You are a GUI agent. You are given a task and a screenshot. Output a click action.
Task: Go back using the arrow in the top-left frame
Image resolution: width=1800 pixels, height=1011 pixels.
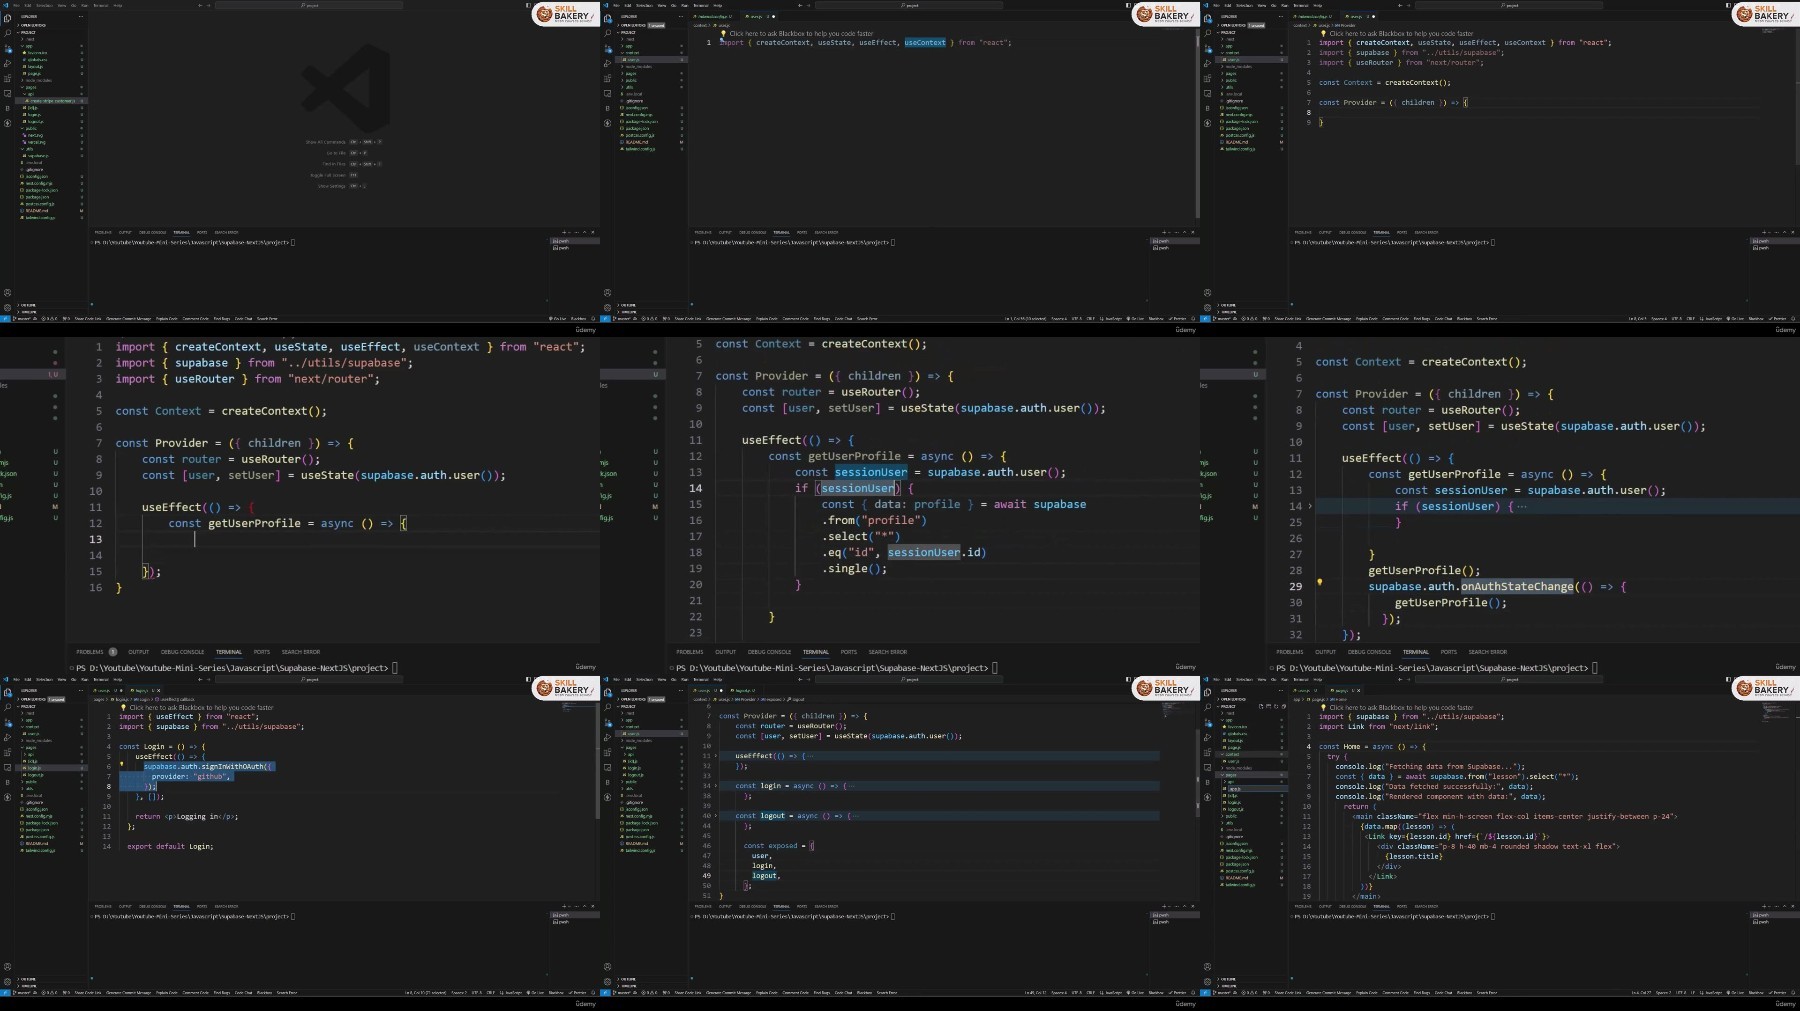(201, 5)
